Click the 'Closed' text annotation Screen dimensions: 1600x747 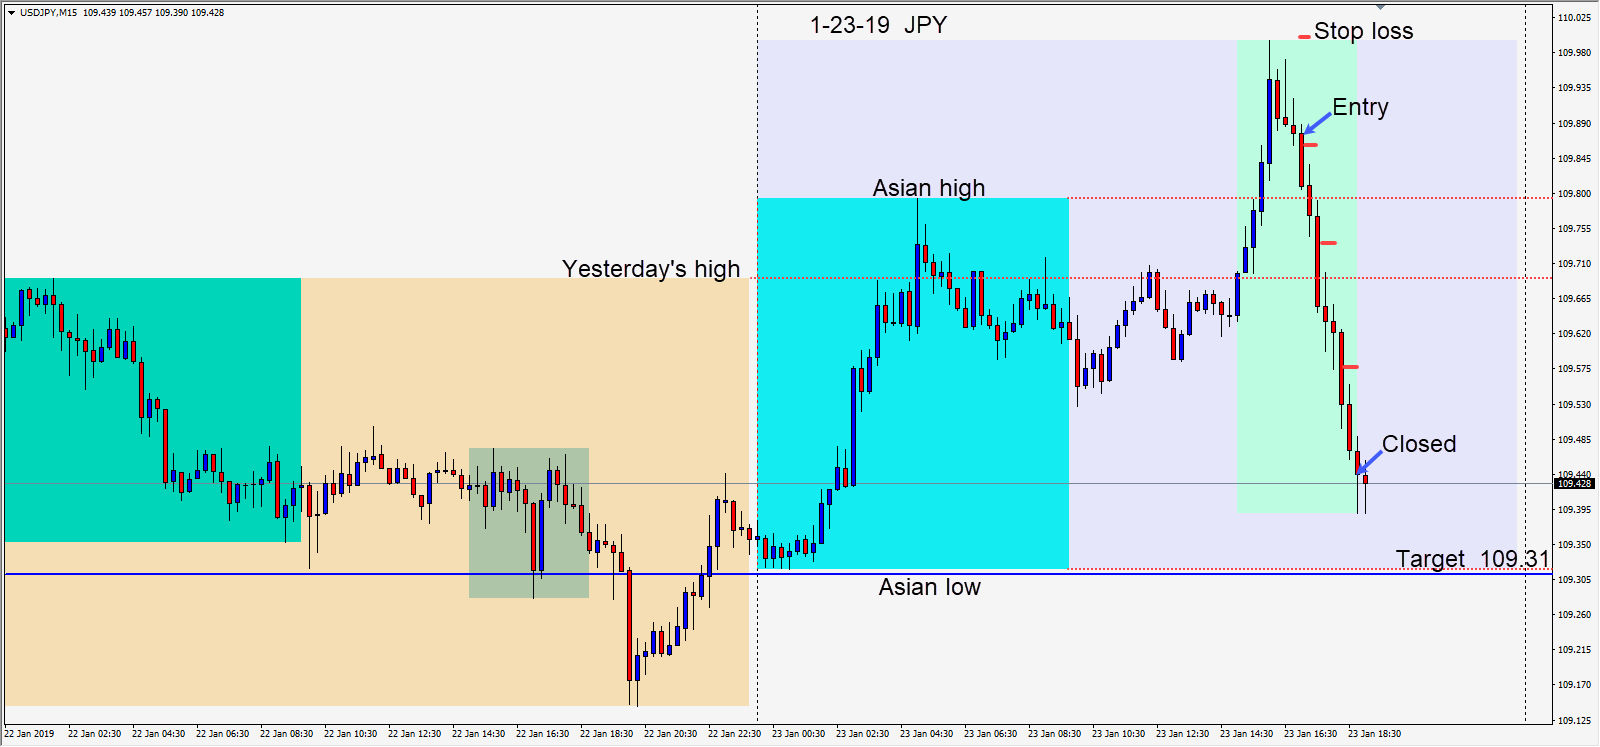point(1418,444)
